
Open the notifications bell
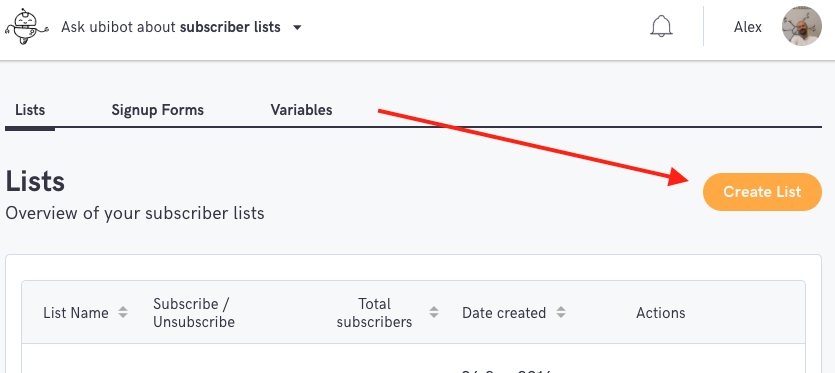click(x=661, y=26)
